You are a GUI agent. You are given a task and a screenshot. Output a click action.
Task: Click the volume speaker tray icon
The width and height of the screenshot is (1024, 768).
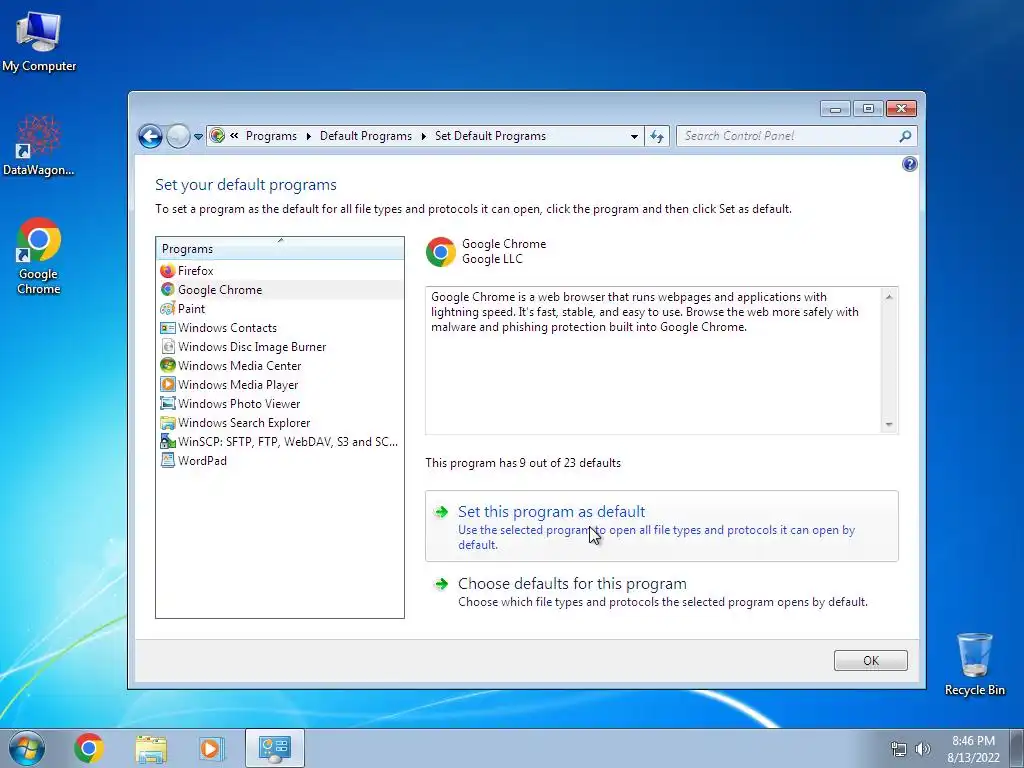(923, 749)
